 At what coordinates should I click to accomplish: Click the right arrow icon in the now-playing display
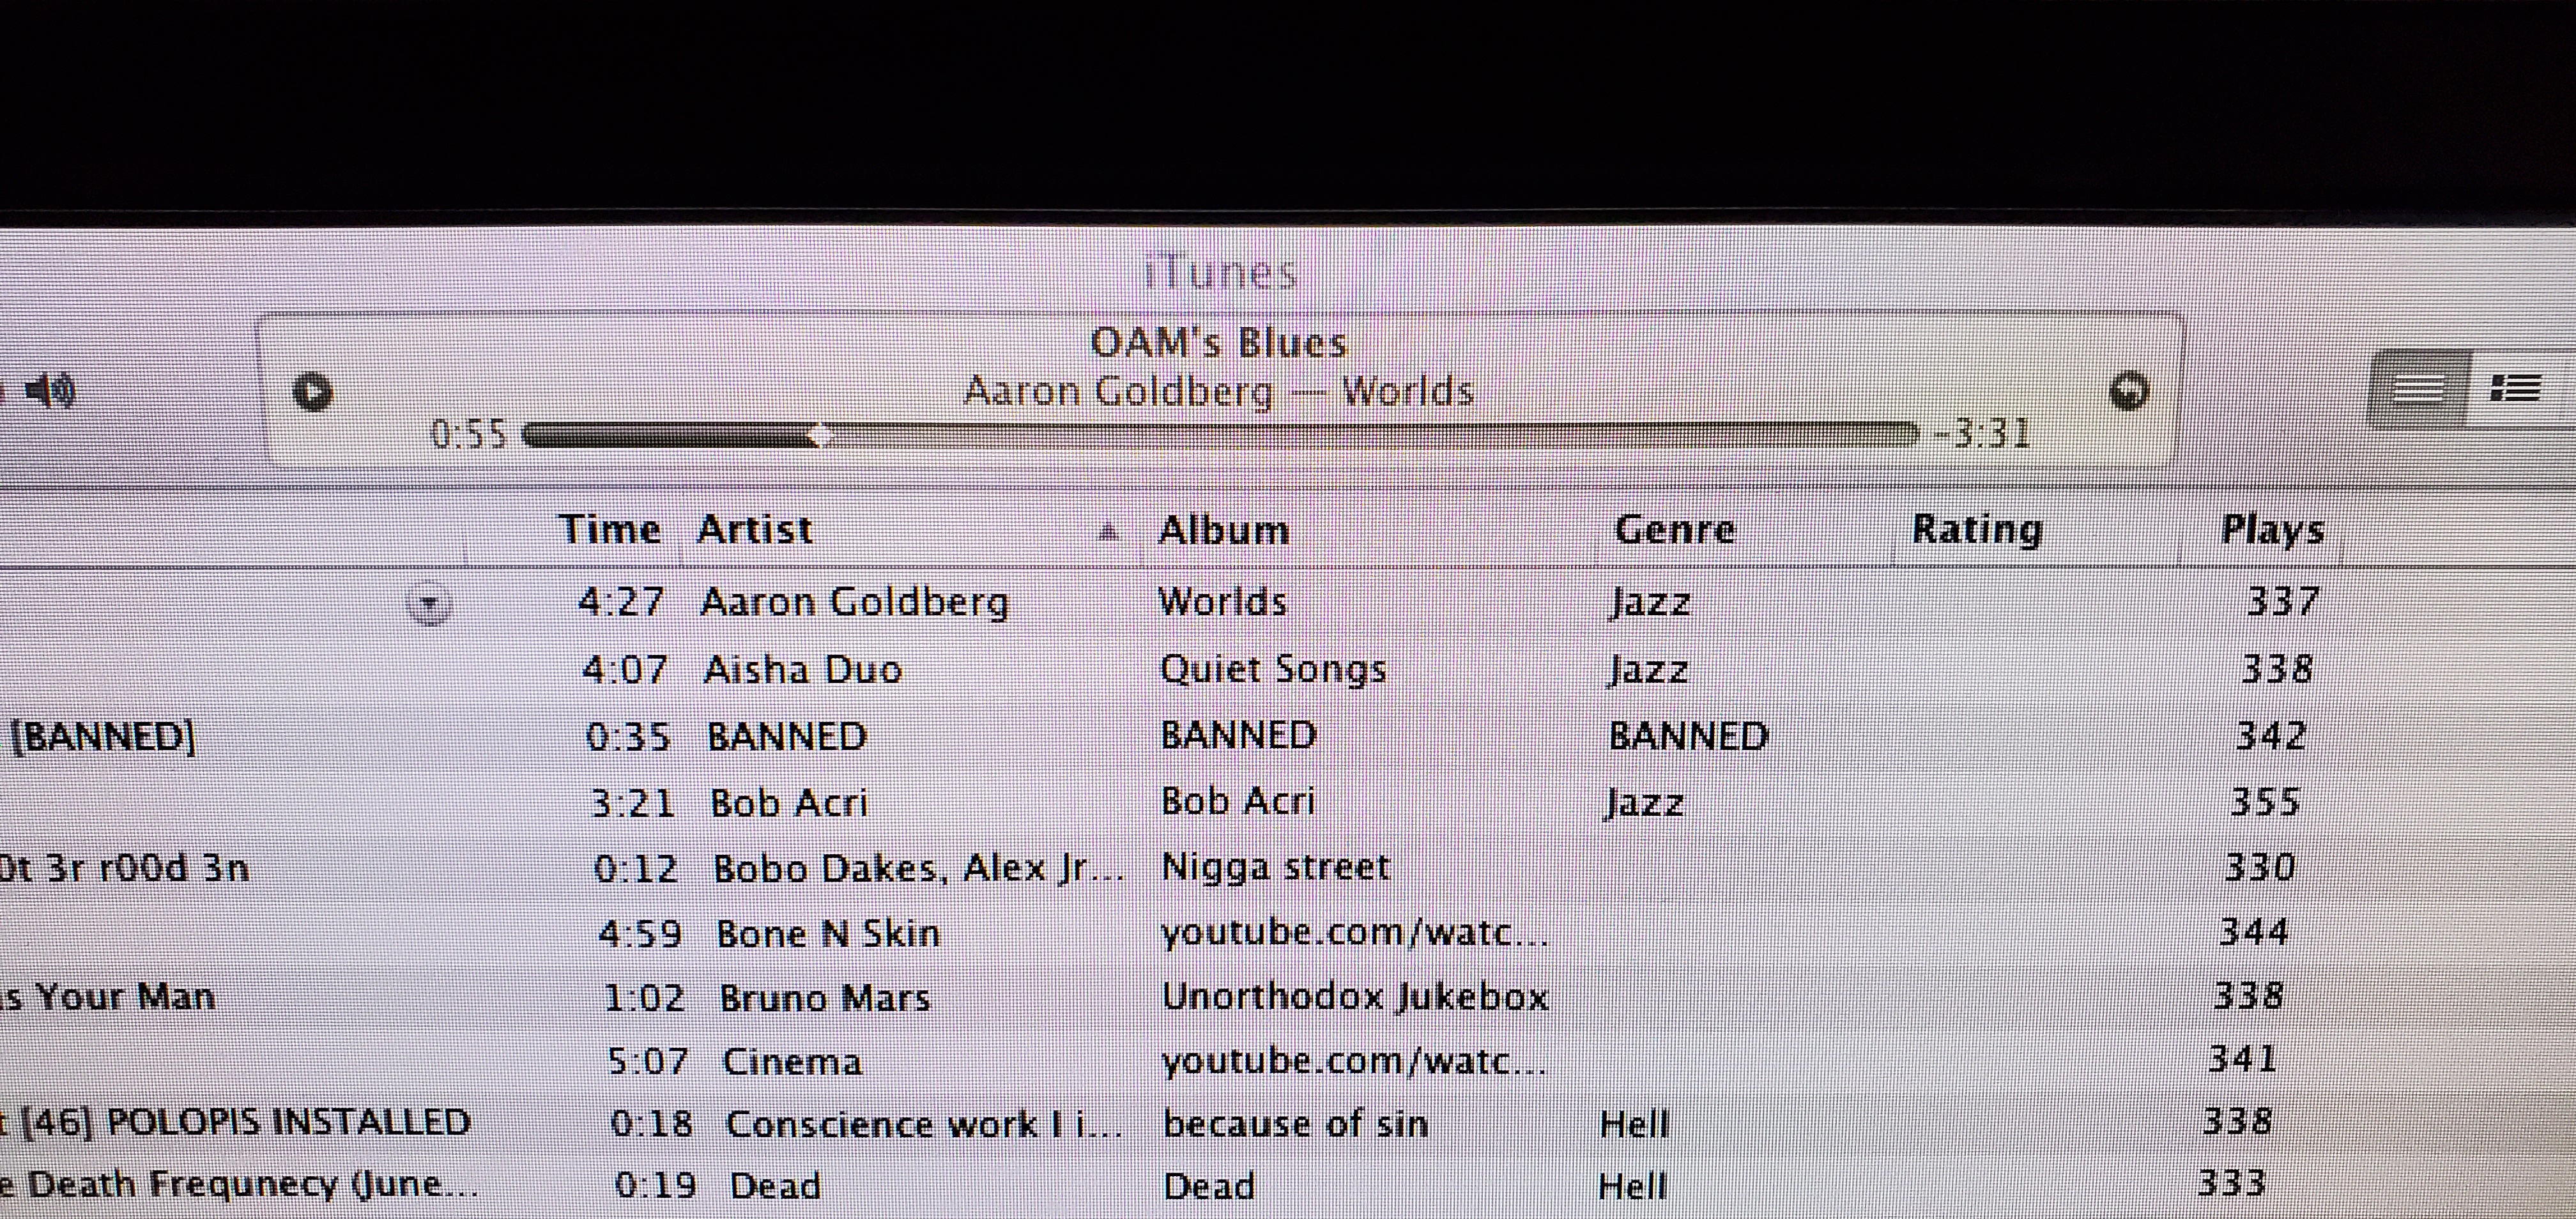(2128, 390)
